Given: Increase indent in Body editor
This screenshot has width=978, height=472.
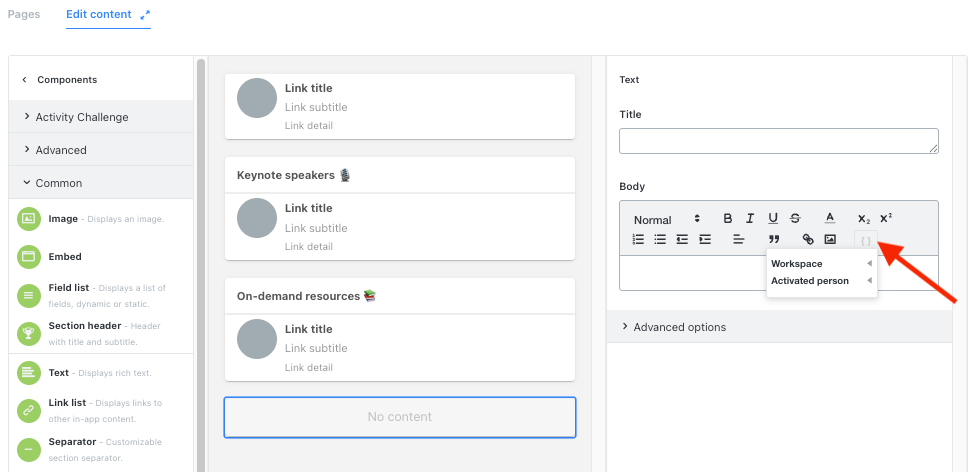Looking at the screenshot, I should [x=705, y=239].
